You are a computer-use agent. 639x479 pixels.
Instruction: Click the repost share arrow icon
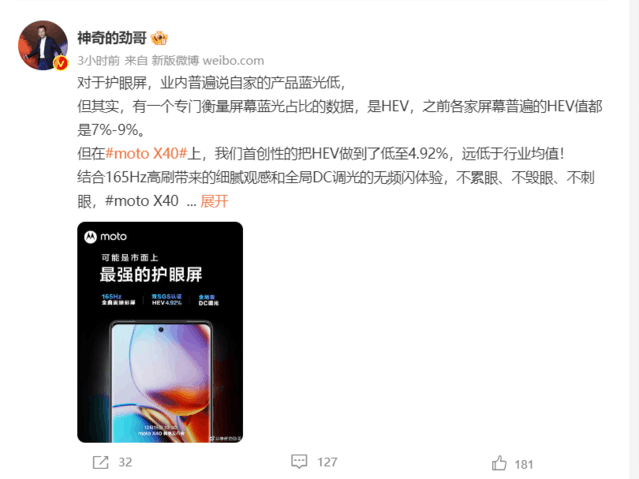click(x=100, y=462)
